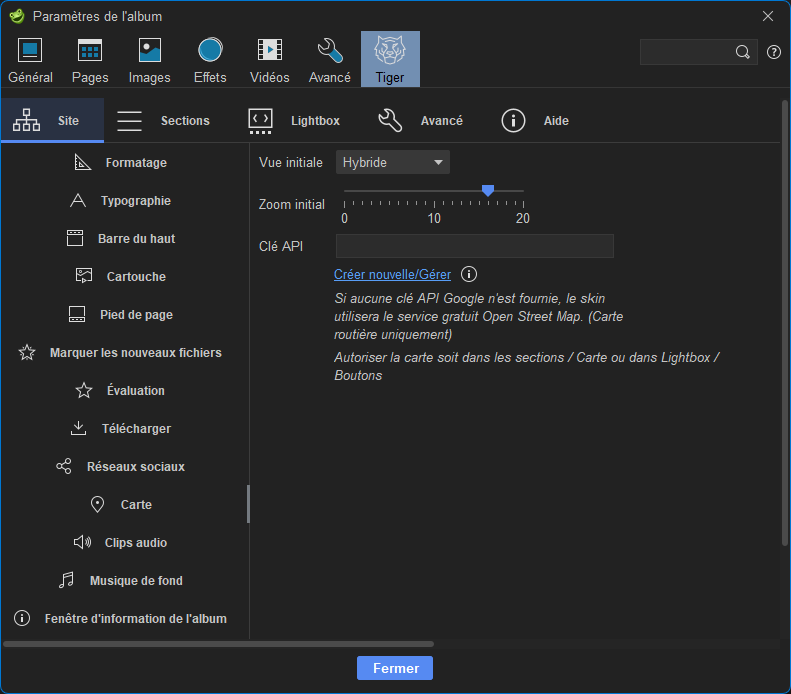This screenshot has width=791, height=694.
Task: Click the search magnifier icon
Action: click(x=742, y=52)
